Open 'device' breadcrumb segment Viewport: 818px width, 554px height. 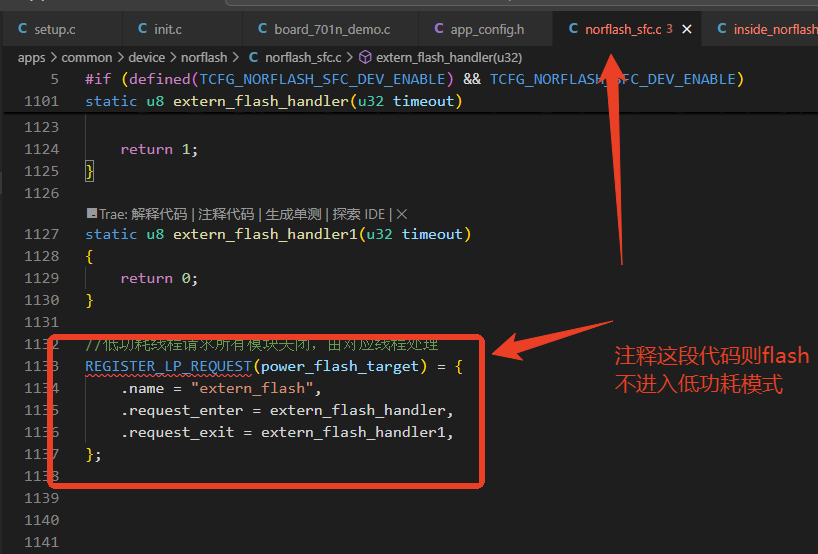(x=147, y=57)
